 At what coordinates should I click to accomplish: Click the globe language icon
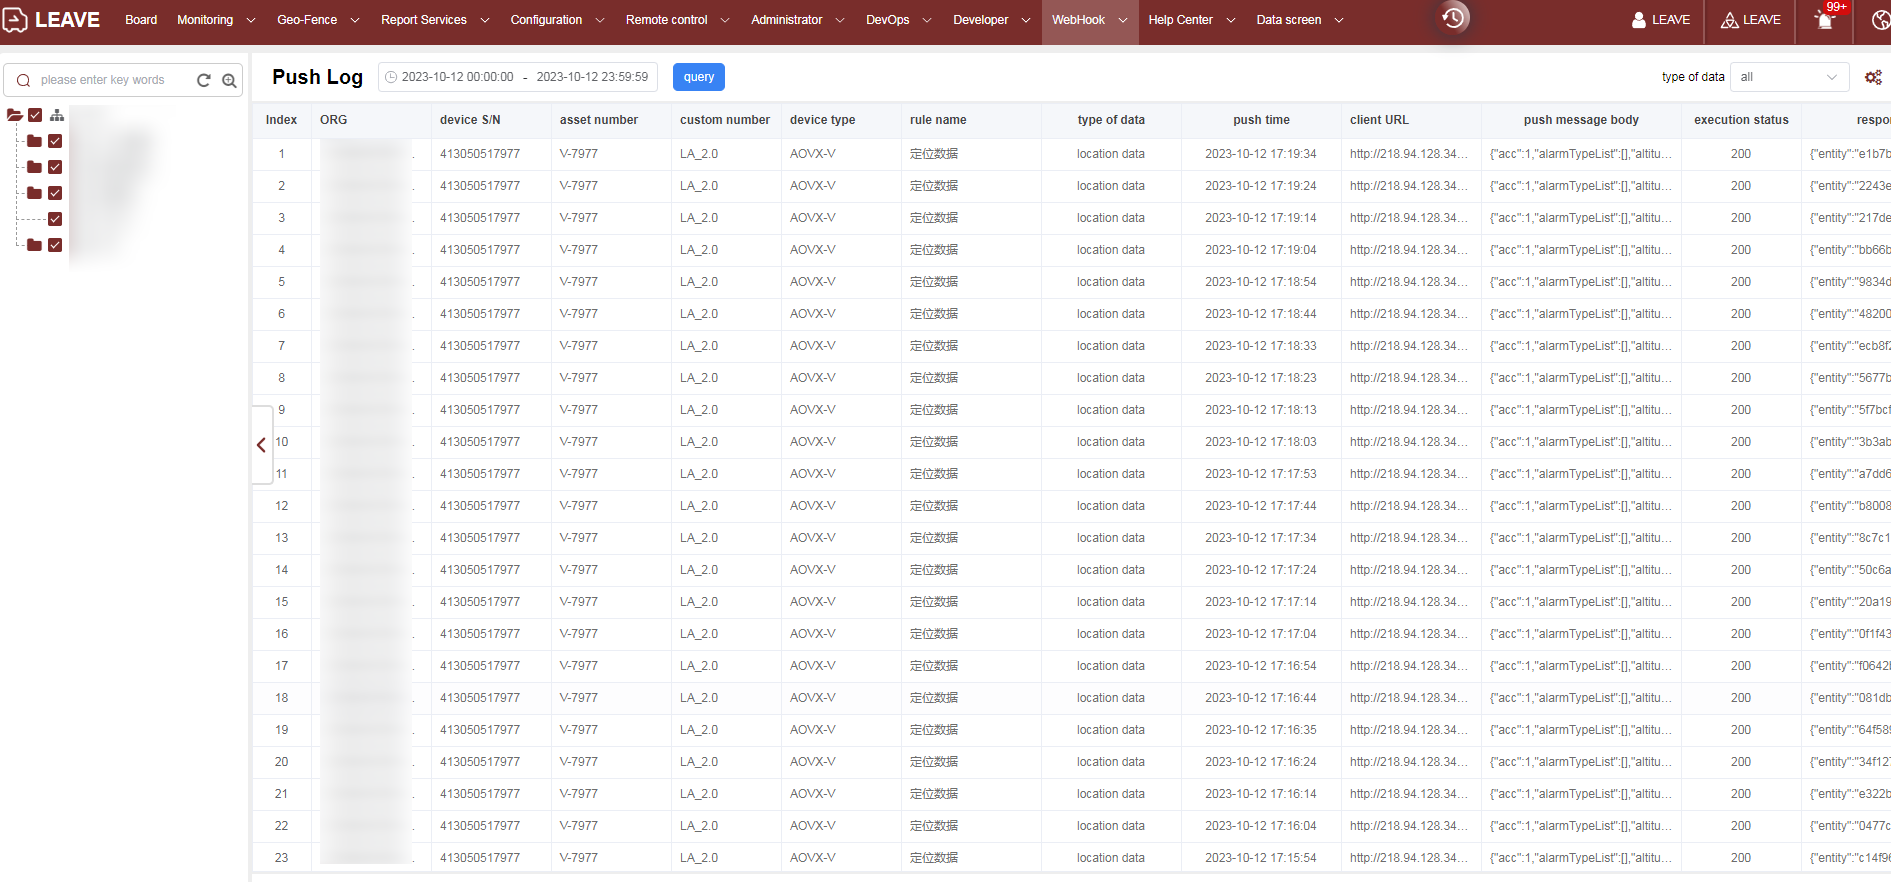[x=1880, y=20]
